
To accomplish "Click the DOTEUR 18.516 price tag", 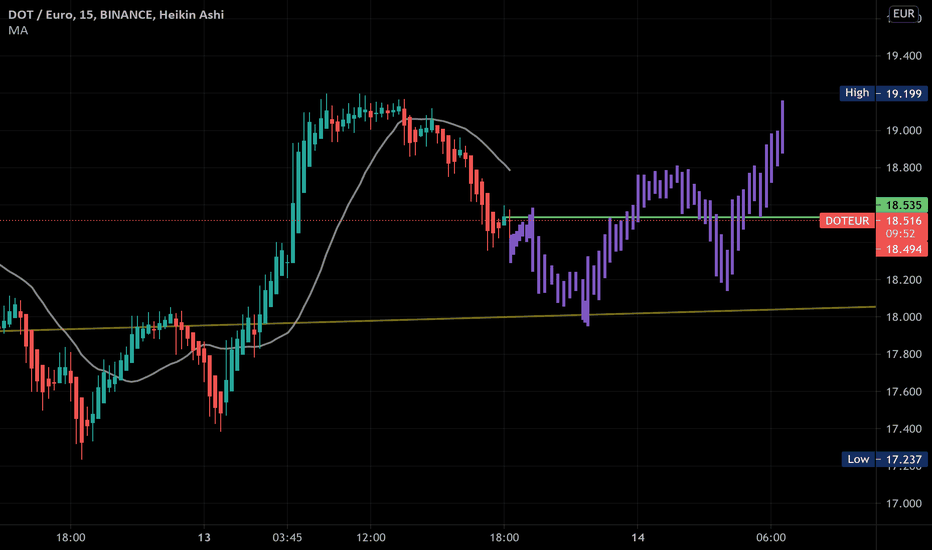I will [873, 221].
